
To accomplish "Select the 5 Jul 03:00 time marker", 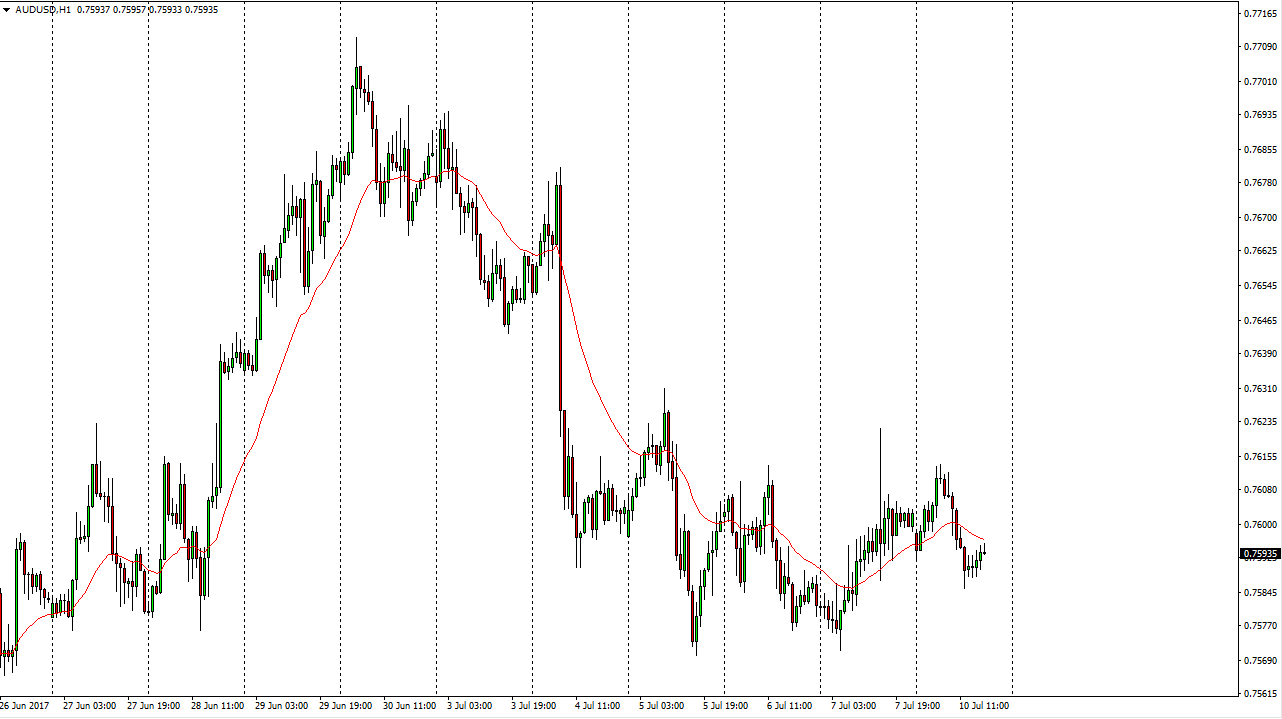I will tap(660, 706).
